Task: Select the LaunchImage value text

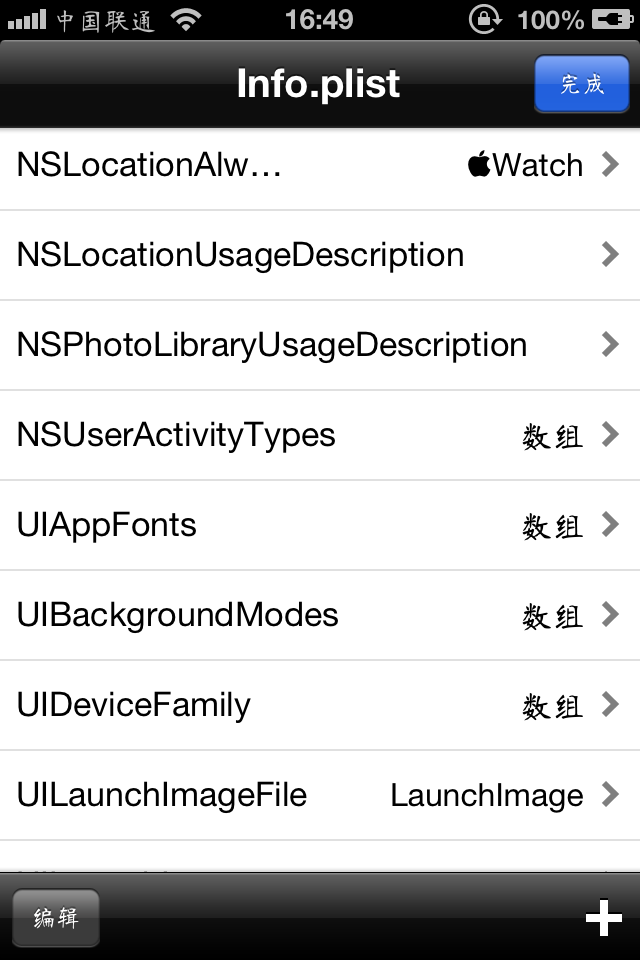Action: point(487,795)
